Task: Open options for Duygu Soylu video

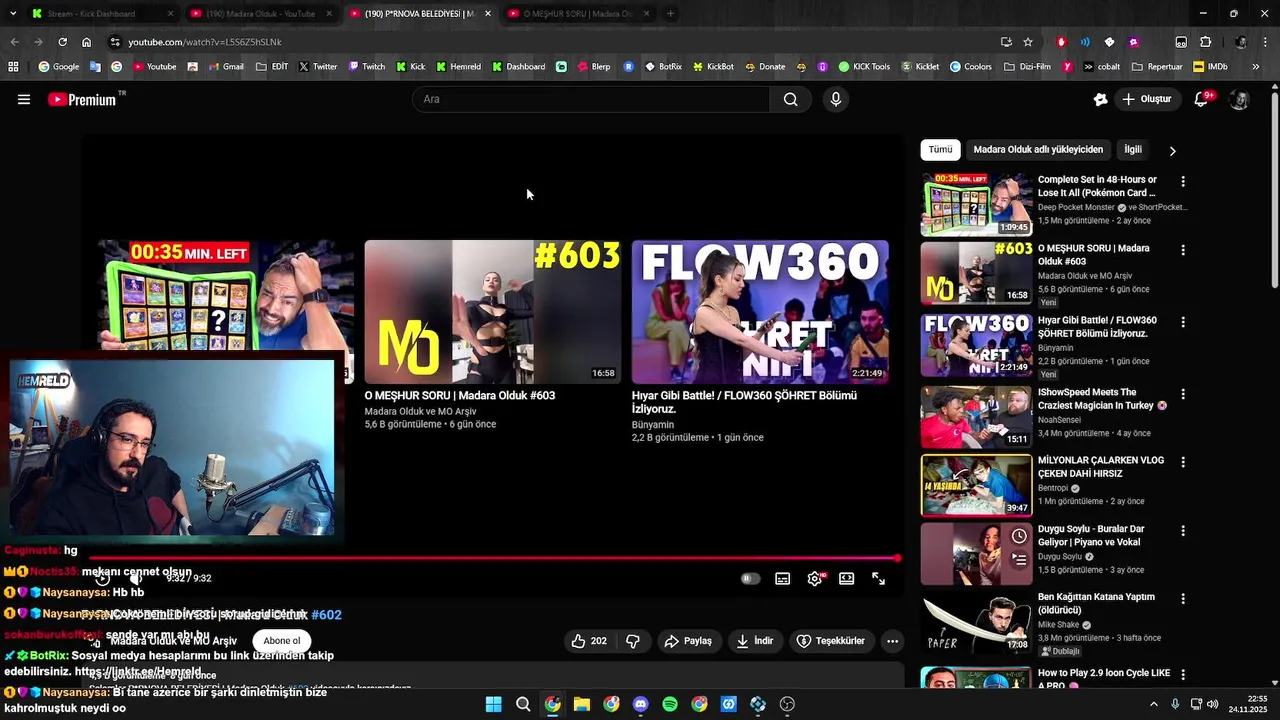Action: coord(1183,530)
